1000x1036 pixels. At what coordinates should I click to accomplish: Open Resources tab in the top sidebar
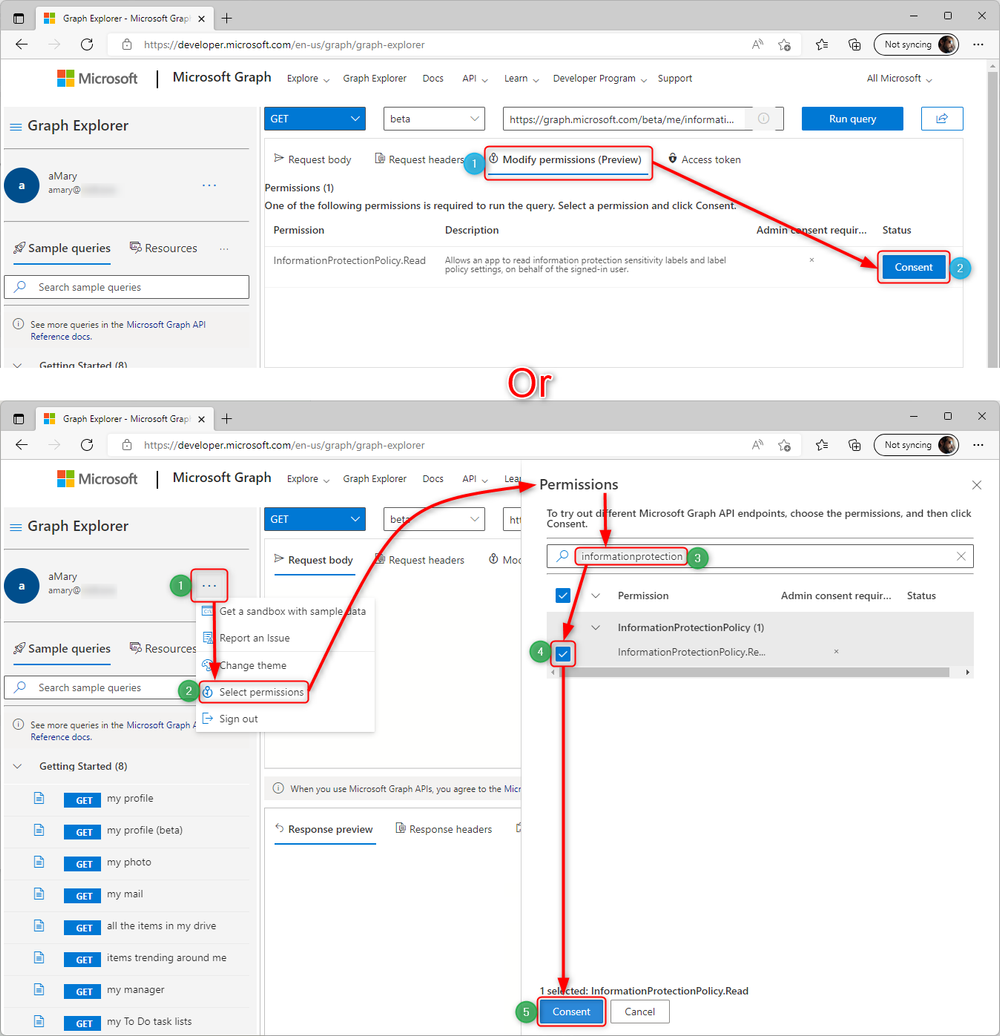pyautogui.click(x=163, y=248)
